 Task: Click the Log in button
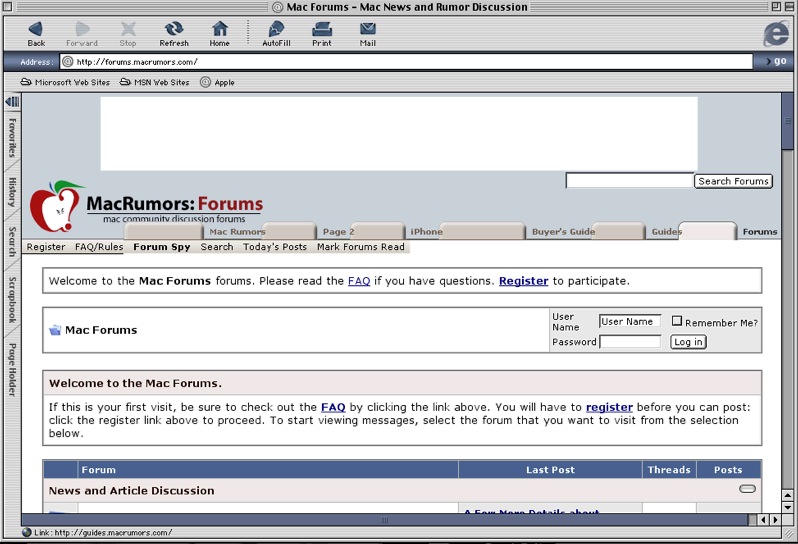tap(688, 342)
